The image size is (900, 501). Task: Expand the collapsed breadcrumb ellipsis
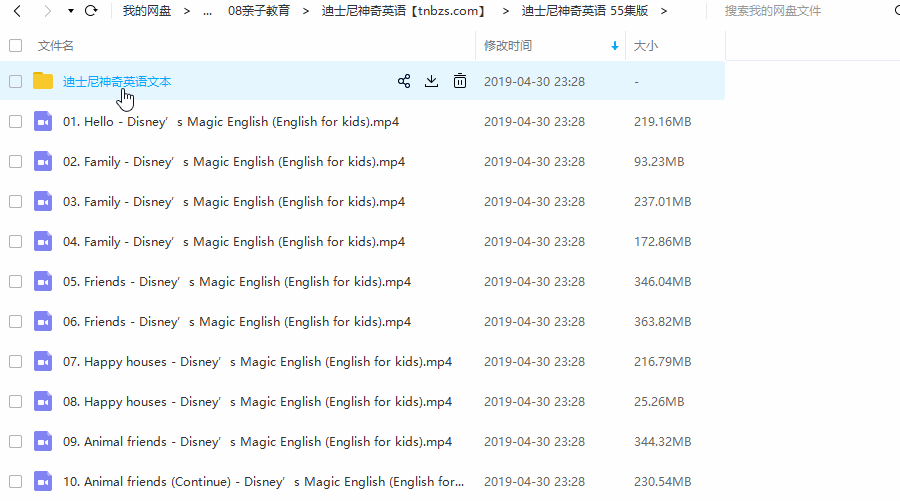(208, 11)
